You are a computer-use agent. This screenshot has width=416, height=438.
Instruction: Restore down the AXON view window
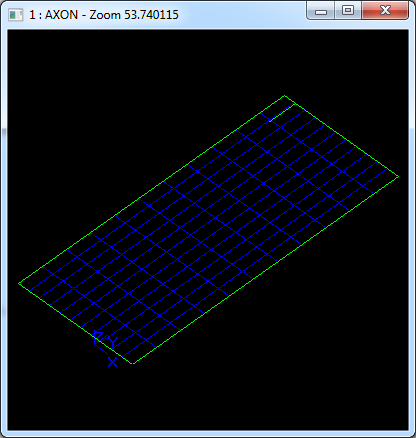(x=348, y=11)
